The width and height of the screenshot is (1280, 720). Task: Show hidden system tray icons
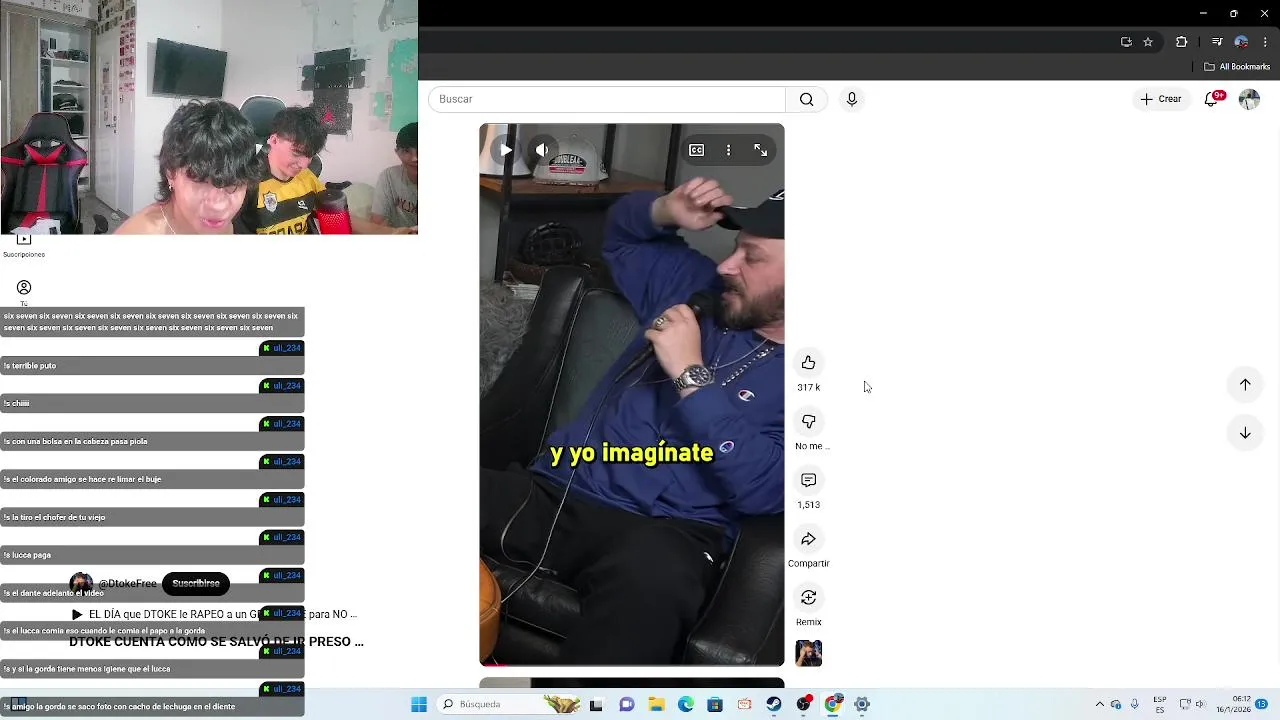click(1100, 704)
